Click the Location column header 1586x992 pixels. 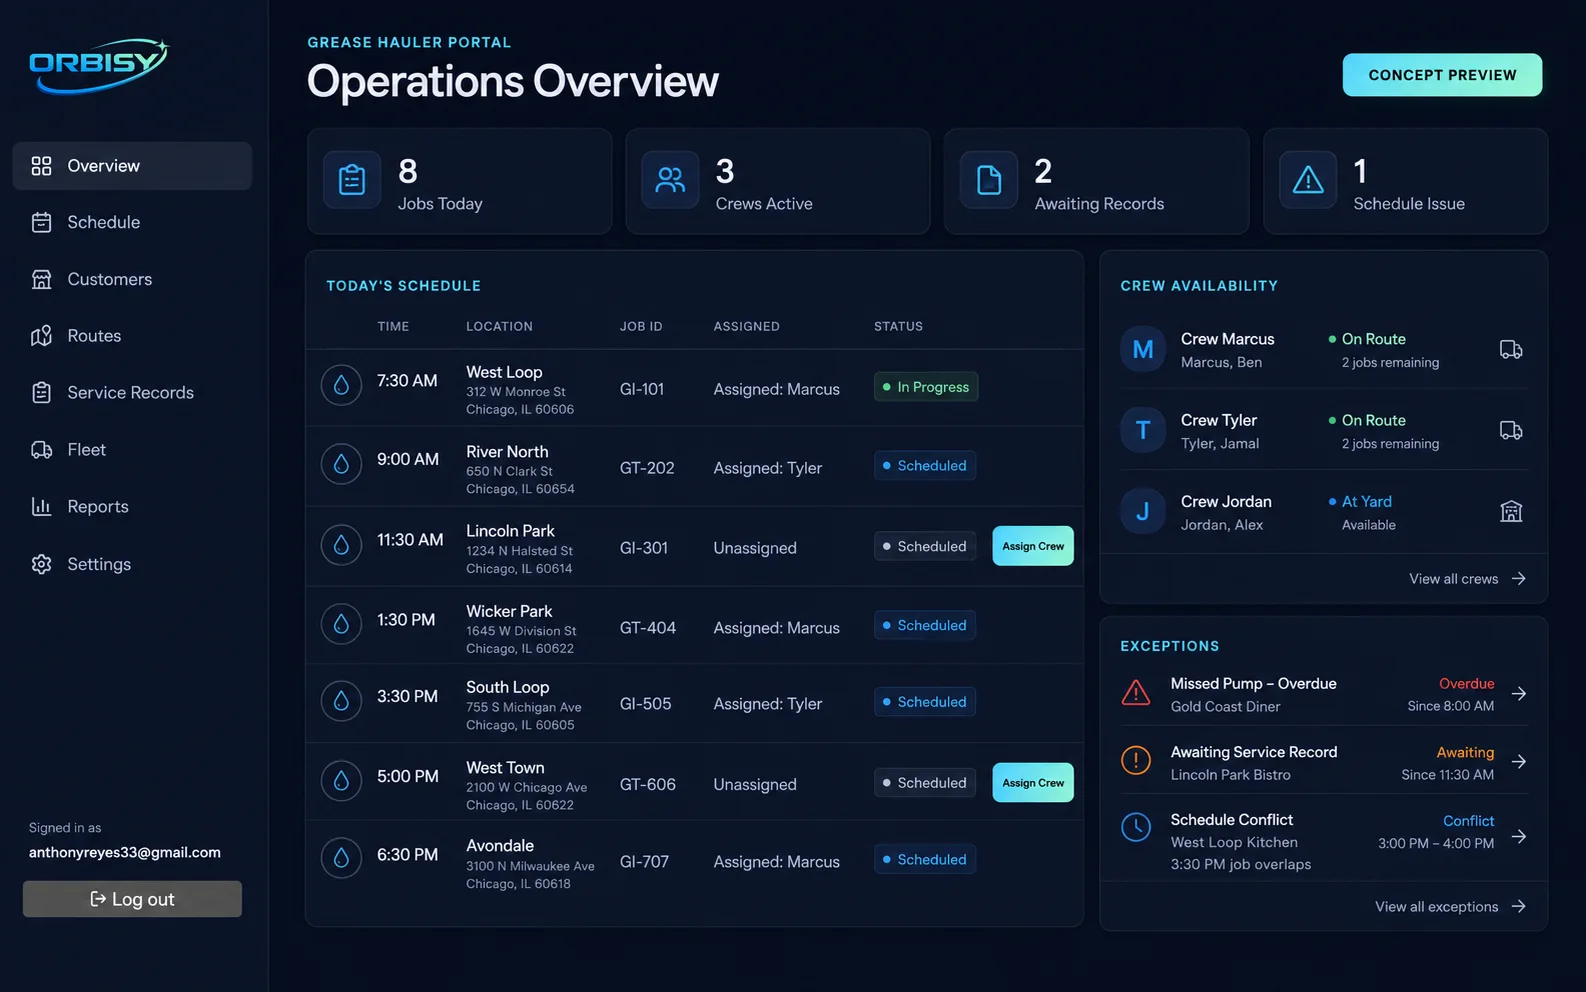click(x=499, y=327)
